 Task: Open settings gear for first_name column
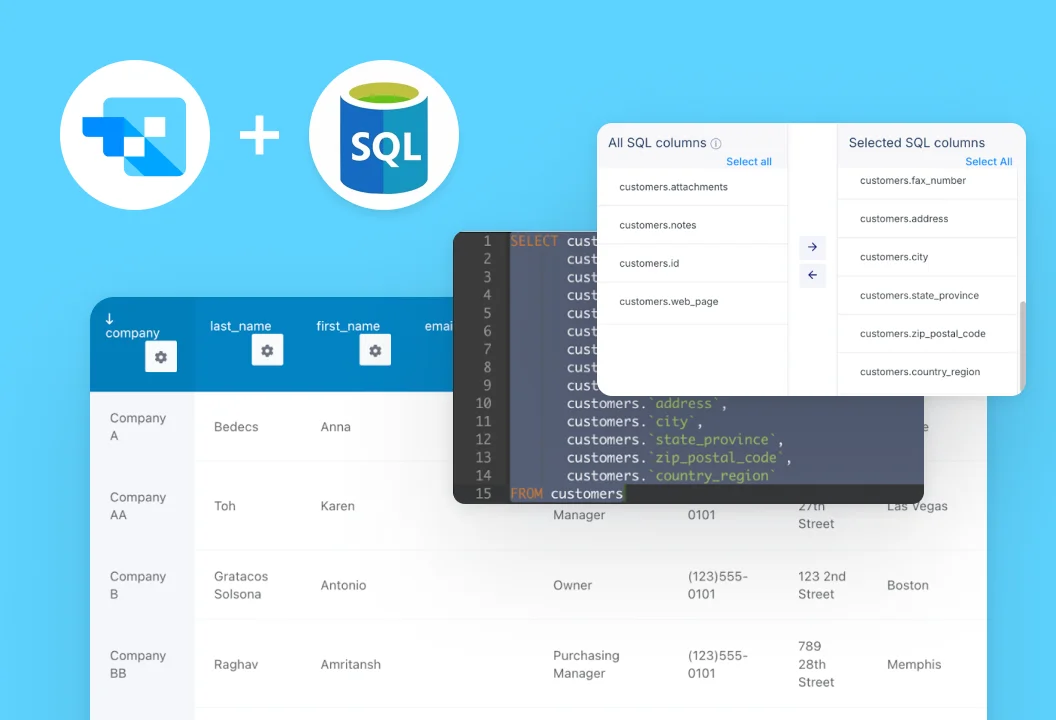tap(375, 350)
